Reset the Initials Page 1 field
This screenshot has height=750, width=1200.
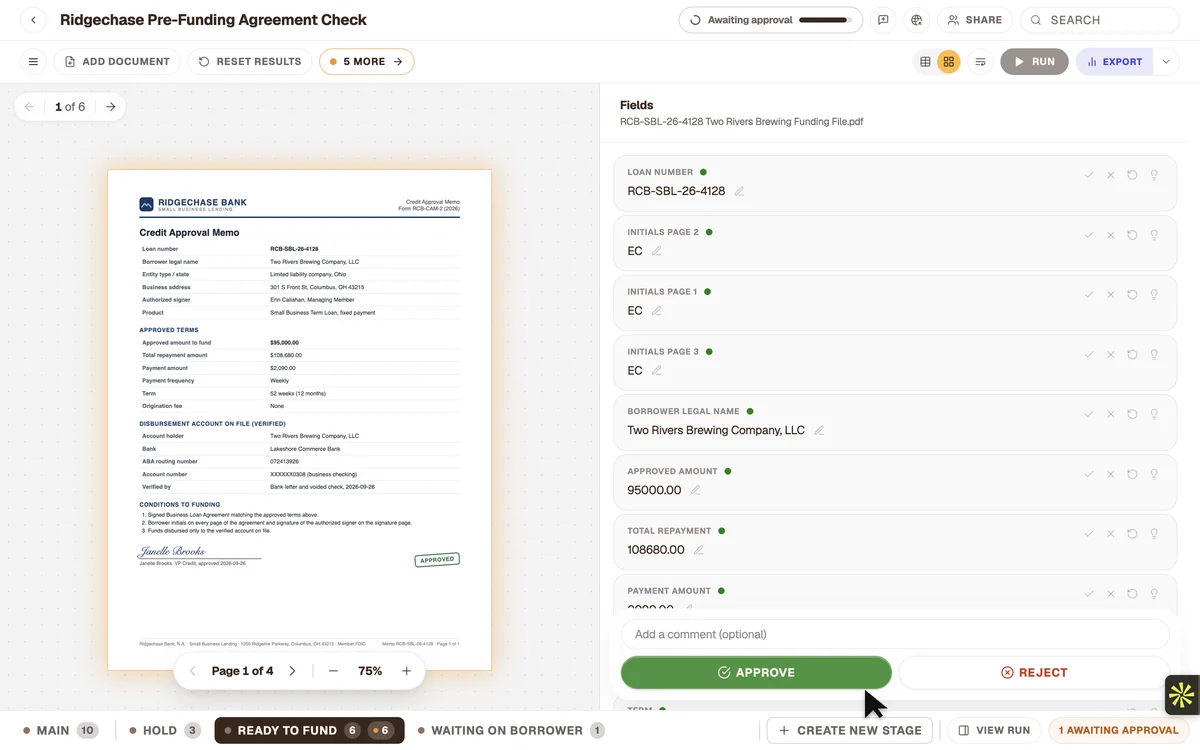[1132, 295]
